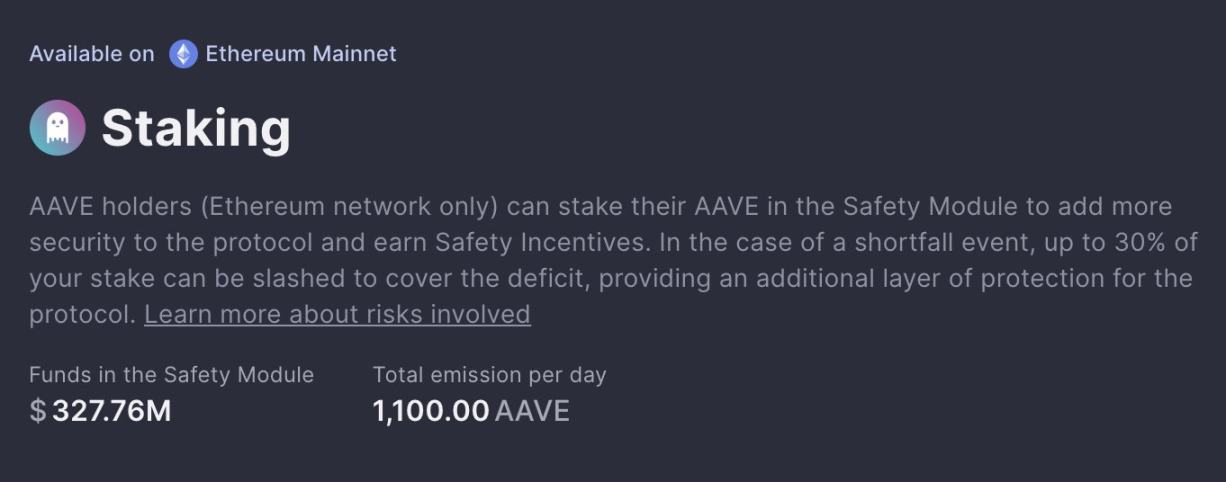
Task: Click the $327.76M funds value
Action: [100, 411]
